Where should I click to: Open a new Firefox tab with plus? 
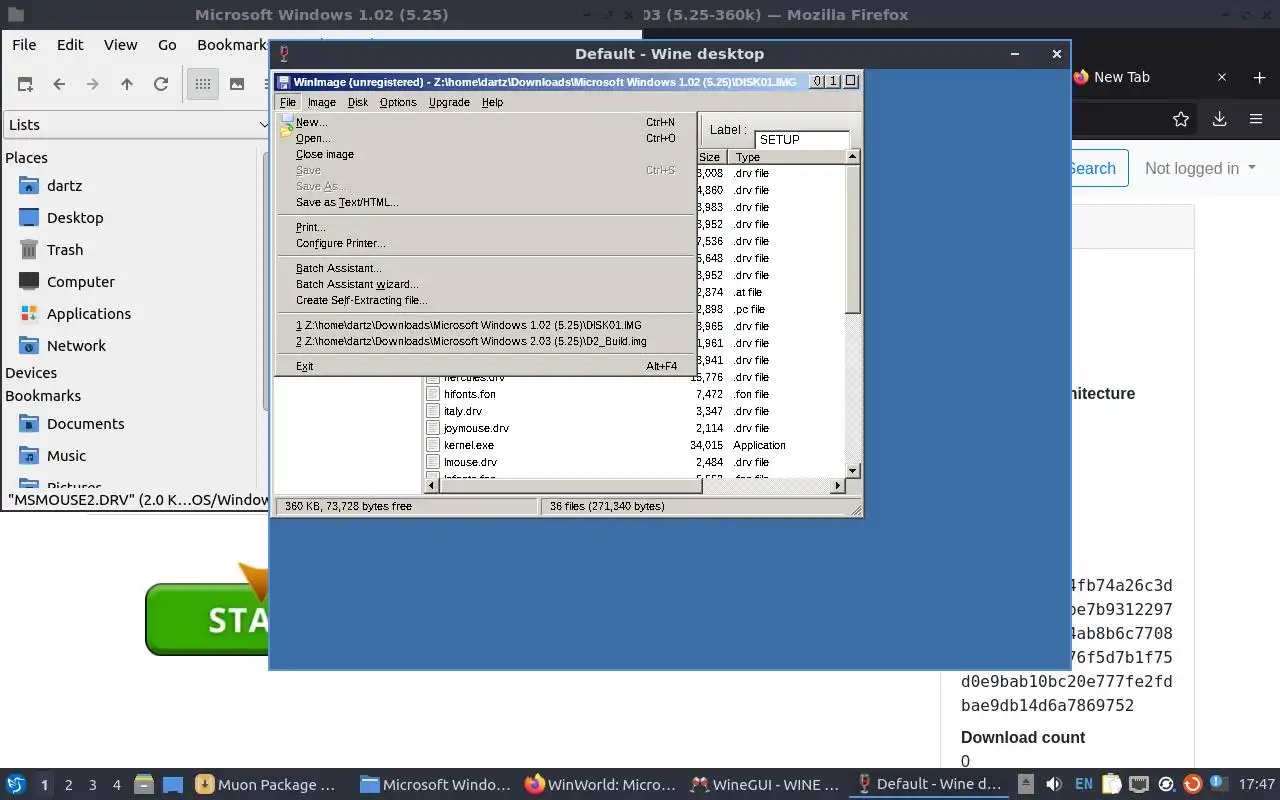(1259, 77)
